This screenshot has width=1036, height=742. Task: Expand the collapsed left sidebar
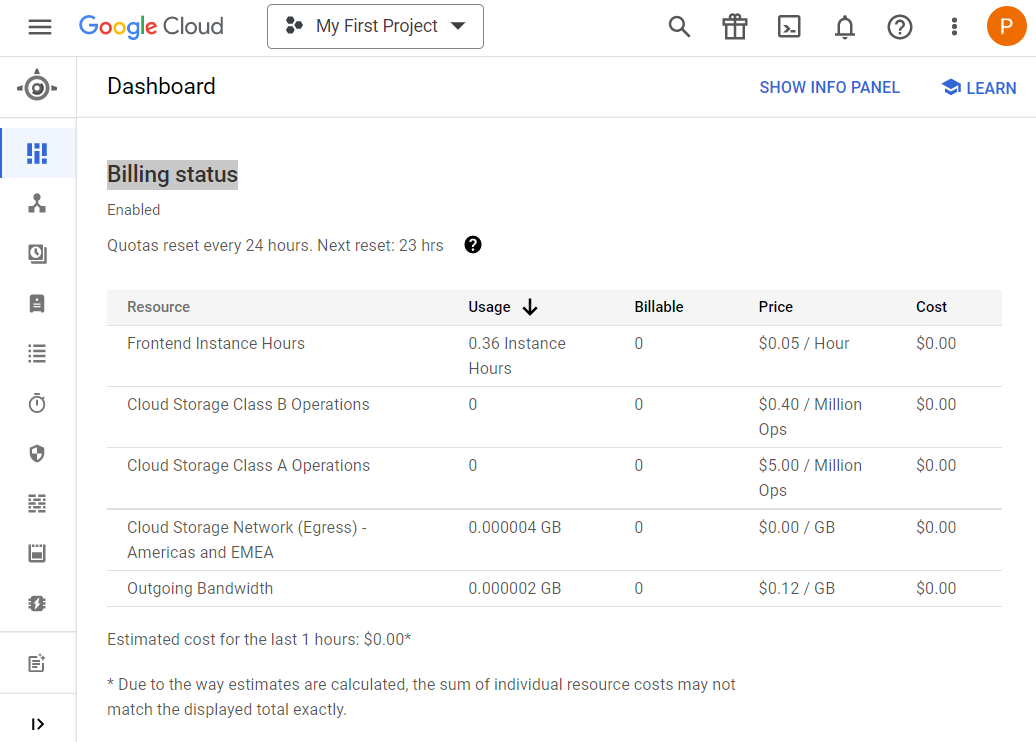[x=38, y=724]
